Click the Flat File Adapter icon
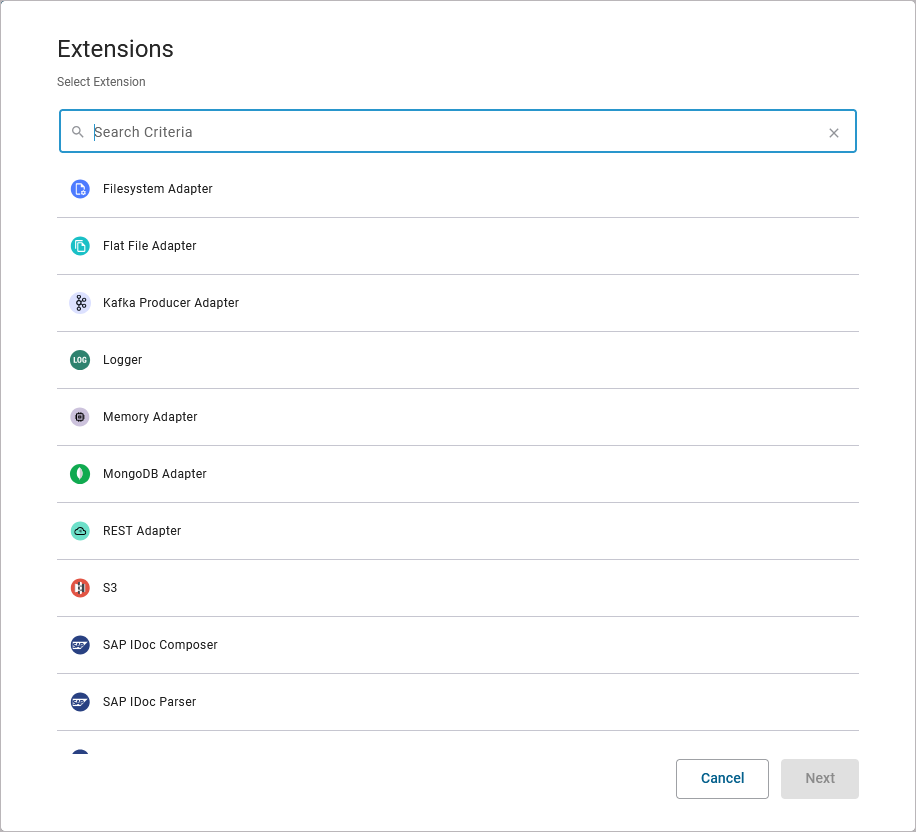The width and height of the screenshot is (916, 832). 80,246
